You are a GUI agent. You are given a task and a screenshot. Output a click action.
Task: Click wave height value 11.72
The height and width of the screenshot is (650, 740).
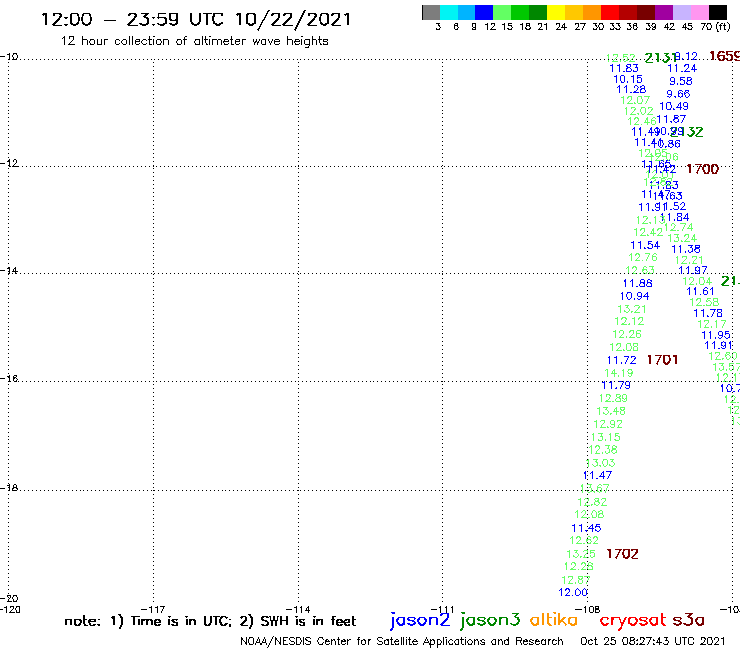tap(622, 360)
